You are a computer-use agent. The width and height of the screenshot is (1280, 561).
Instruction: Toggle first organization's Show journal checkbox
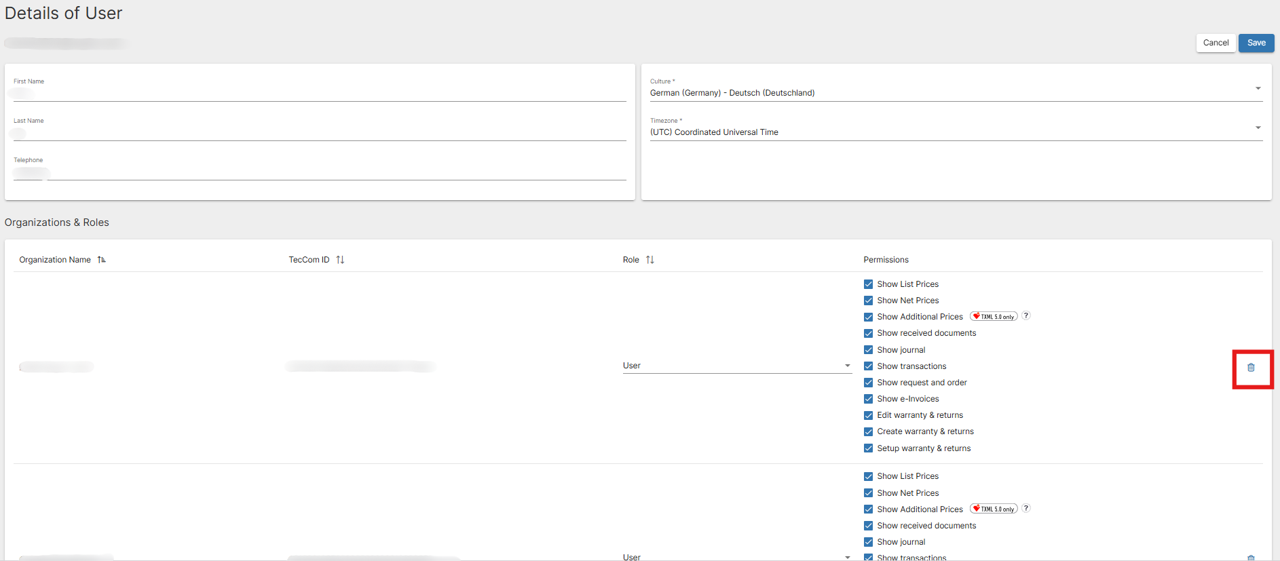[x=868, y=350]
